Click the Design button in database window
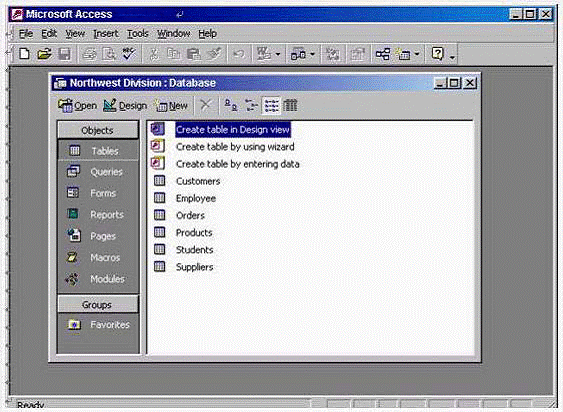 [x=125, y=106]
